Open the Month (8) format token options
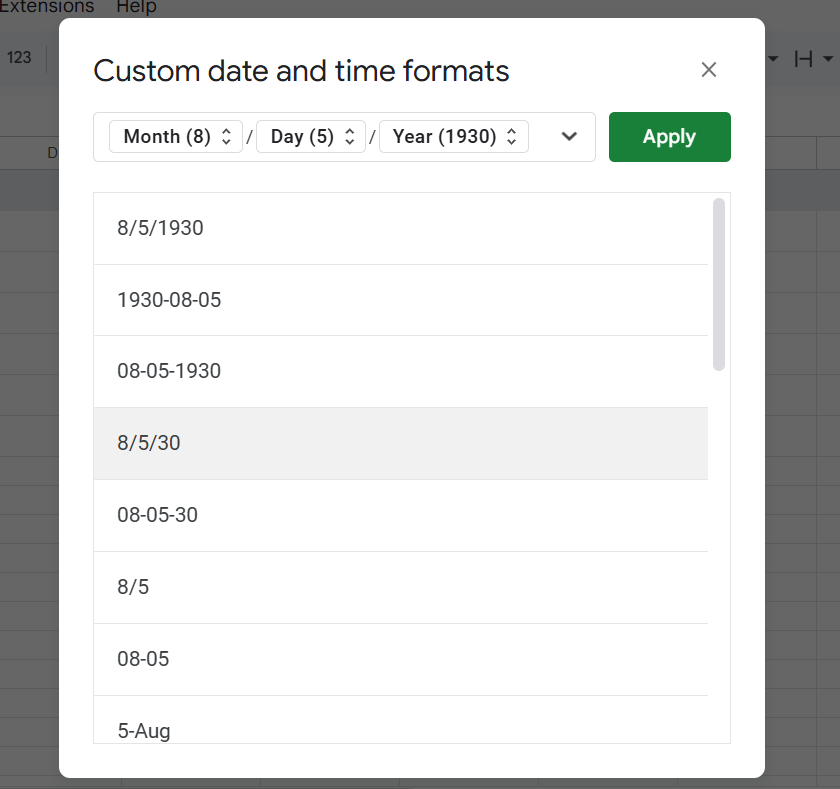 tap(176, 137)
